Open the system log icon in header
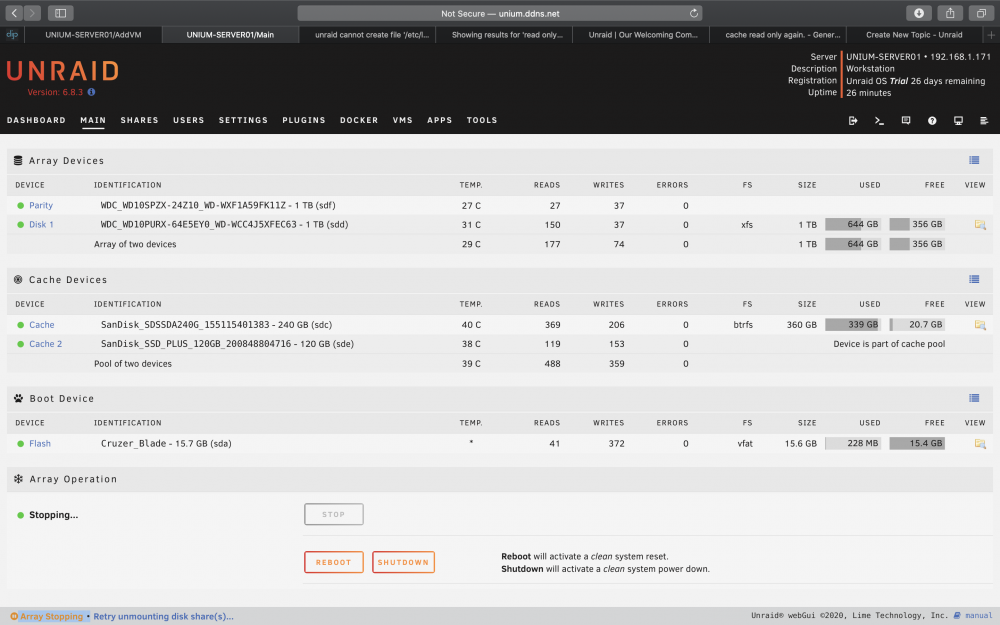 click(x=984, y=121)
